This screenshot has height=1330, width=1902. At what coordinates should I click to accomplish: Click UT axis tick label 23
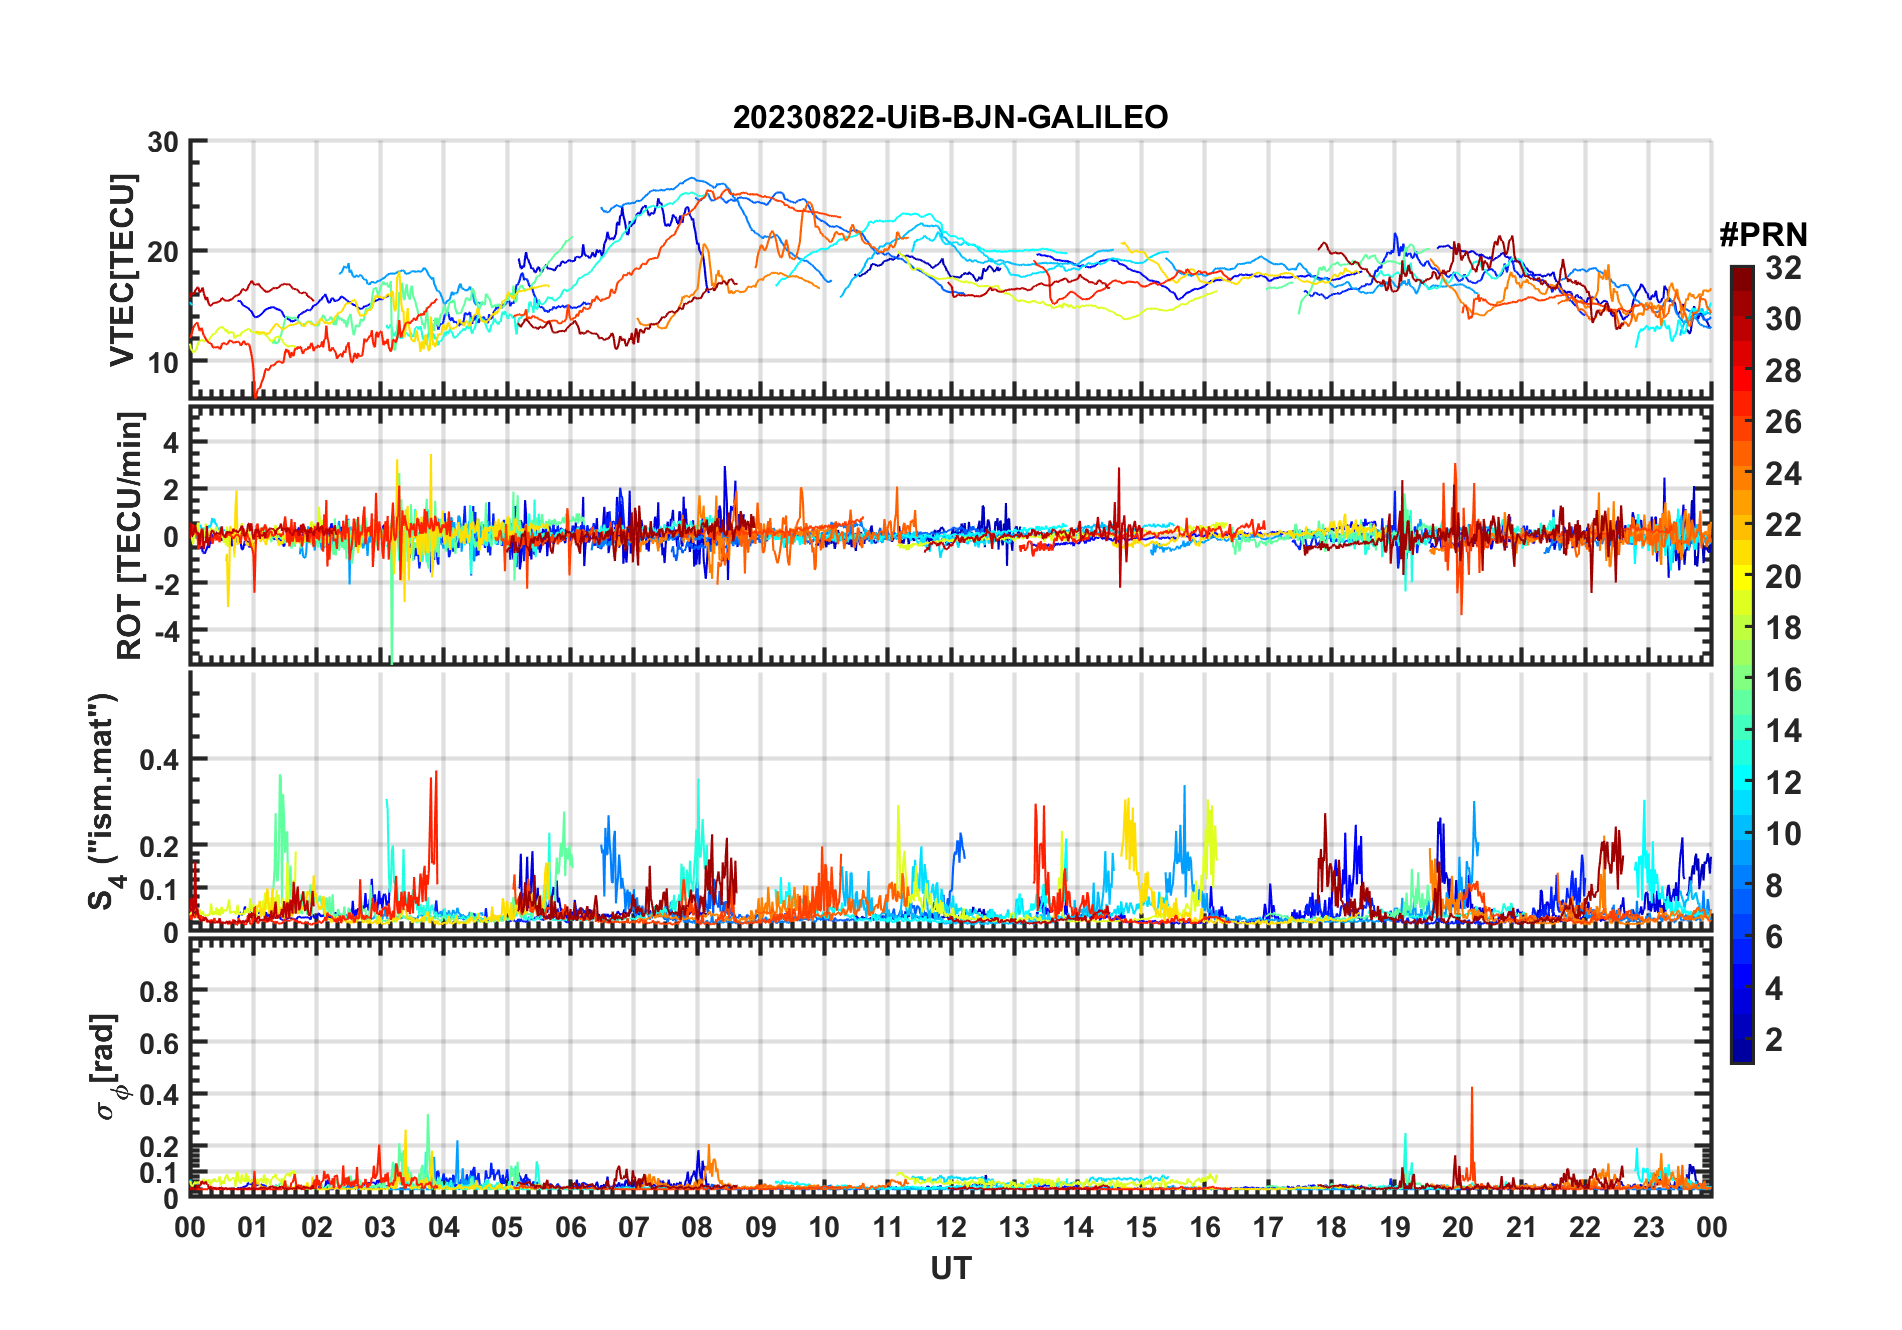[x=1648, y=1227]
